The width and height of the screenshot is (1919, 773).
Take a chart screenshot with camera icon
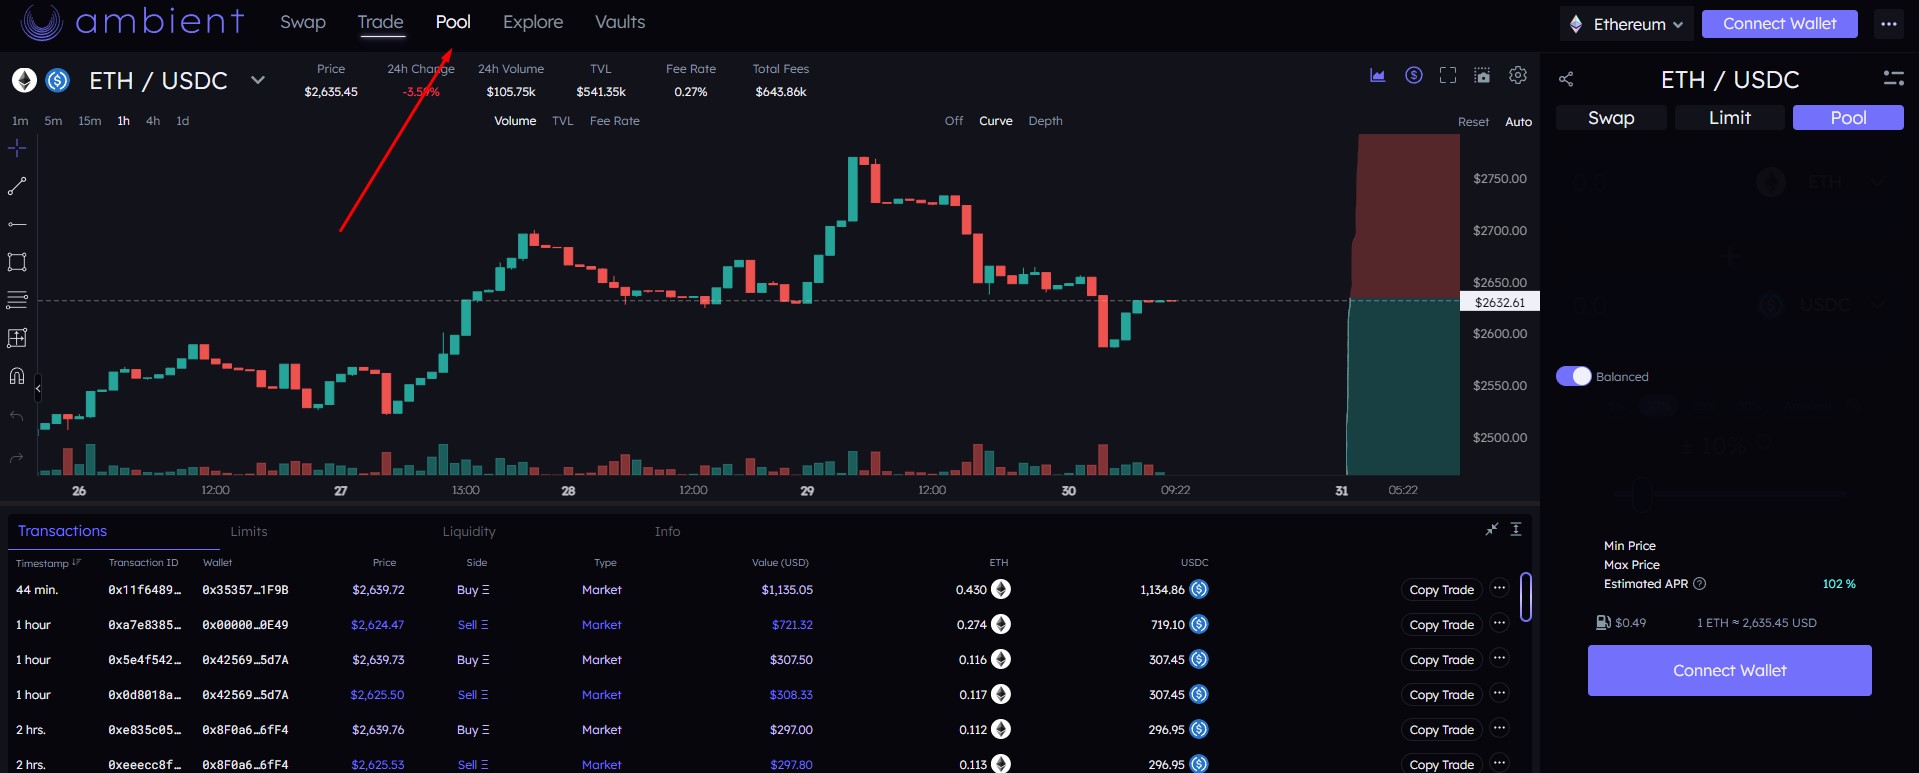[1482, 76]
